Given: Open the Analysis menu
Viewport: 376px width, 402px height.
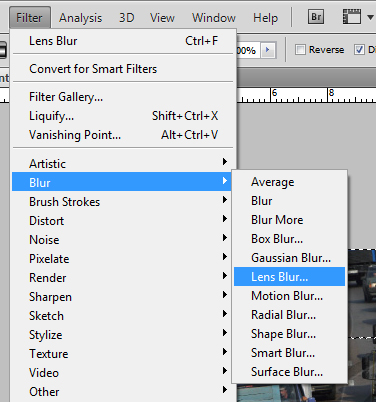Looking at the screenshot, I should [80, 18].
